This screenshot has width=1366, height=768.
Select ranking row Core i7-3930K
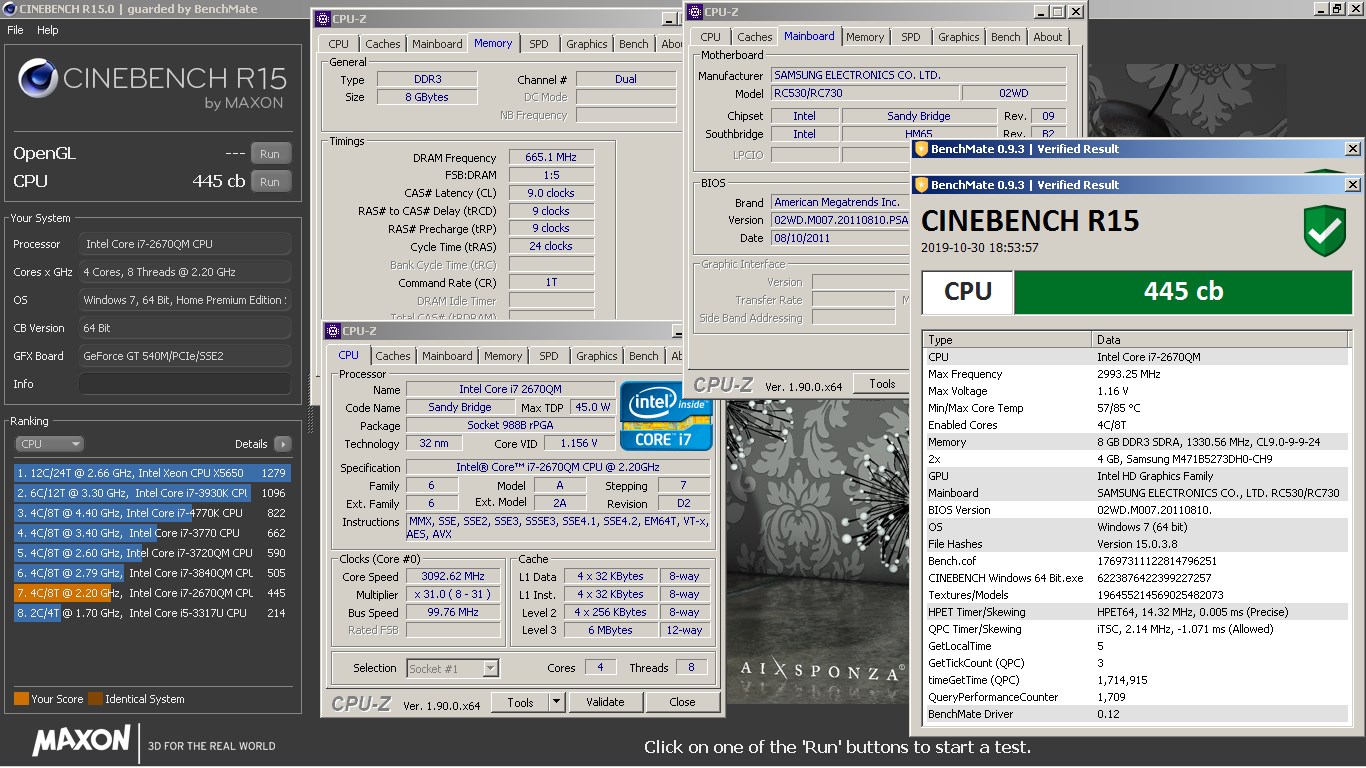152,493
